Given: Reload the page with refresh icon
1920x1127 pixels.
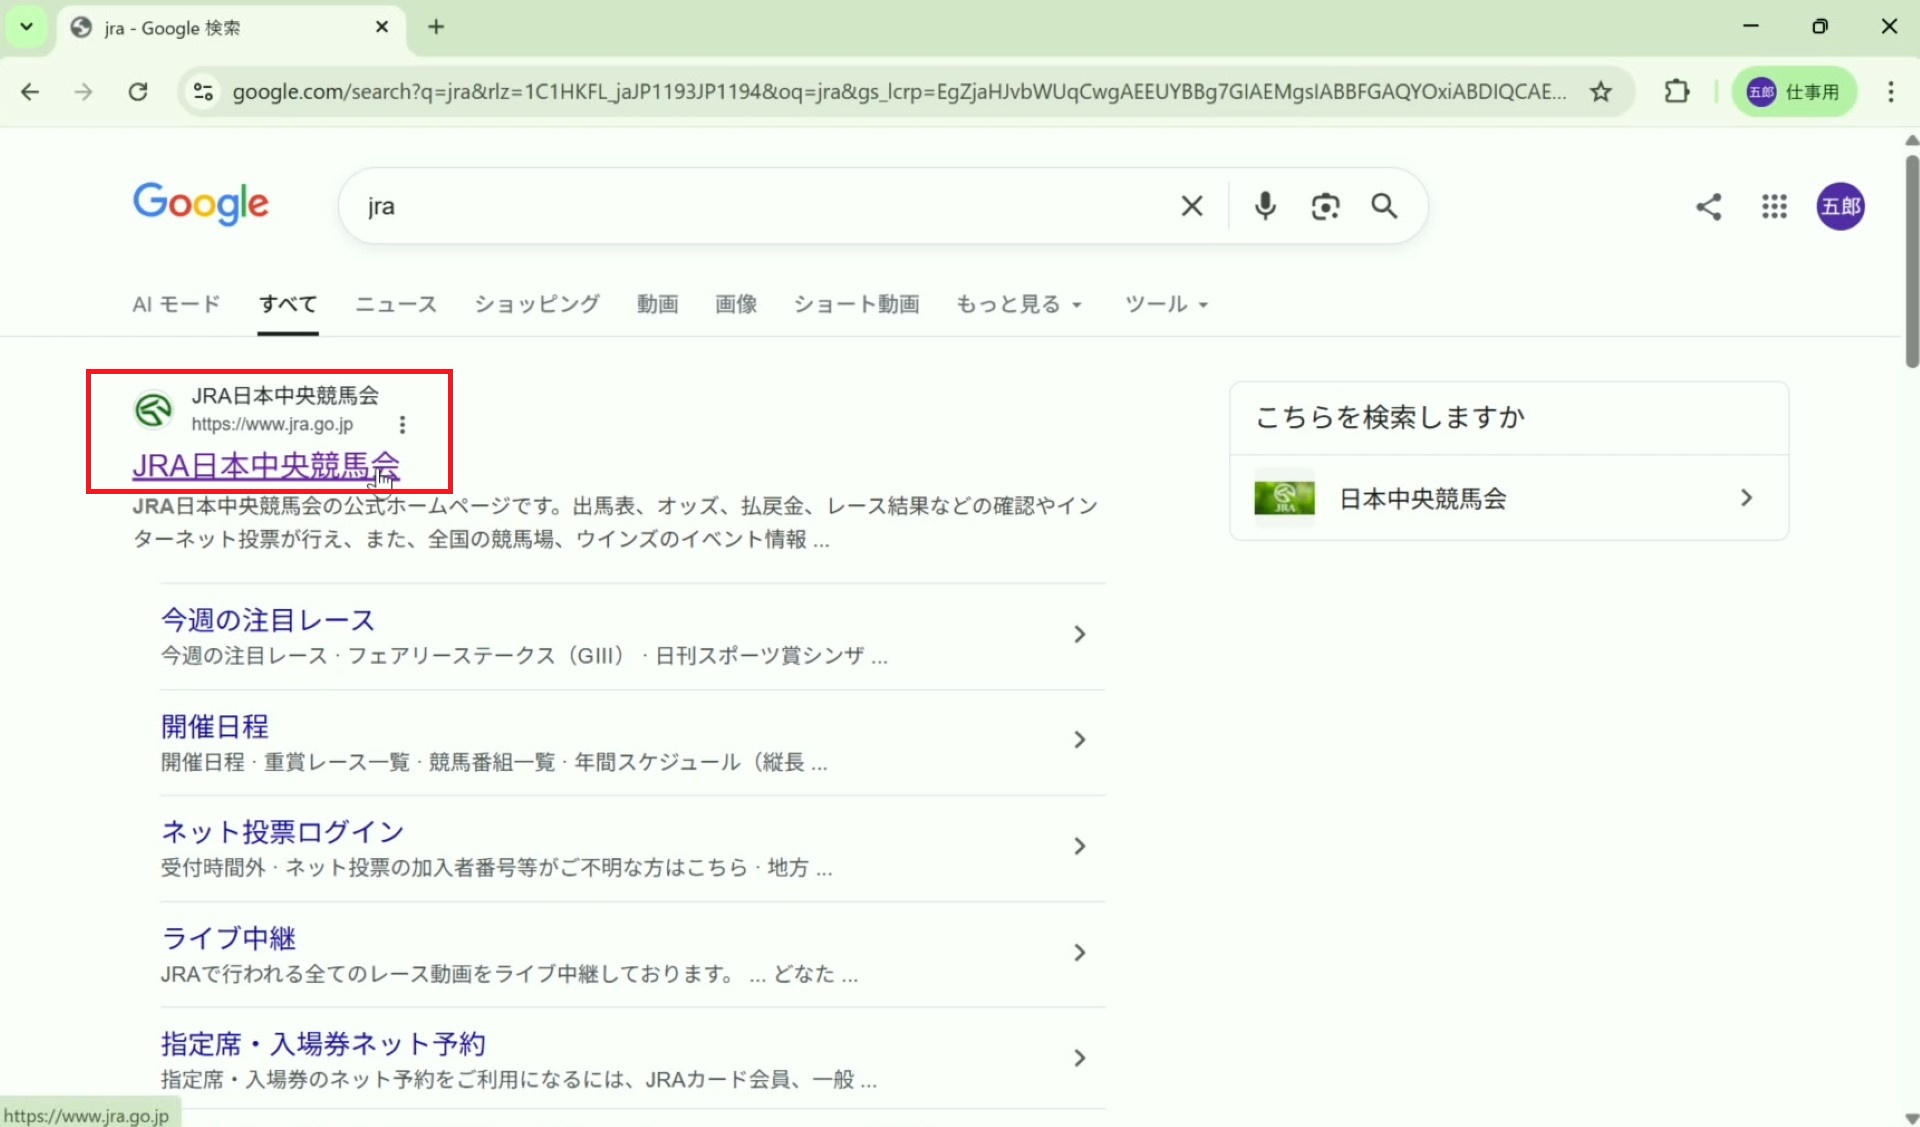Looking at the screenshot, I should pos(138,92).
